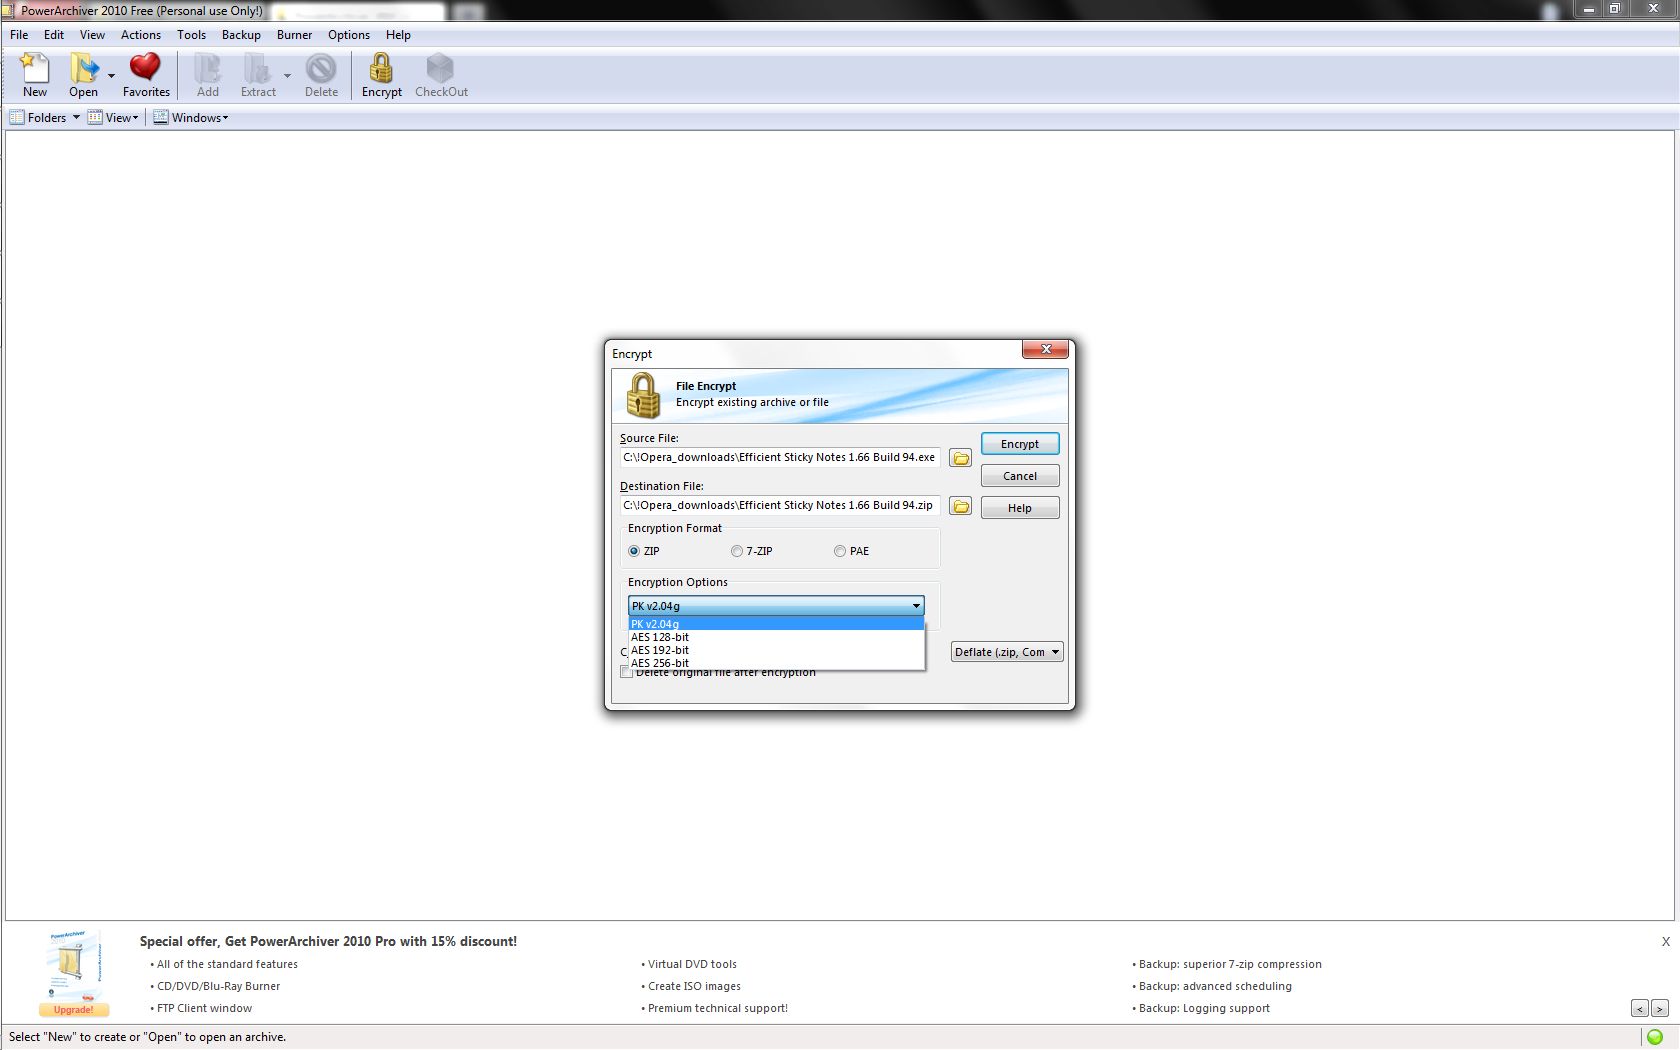Click the next offer arrow button
This screenshot has height=1050, width=1680.
(1659, 1009)
